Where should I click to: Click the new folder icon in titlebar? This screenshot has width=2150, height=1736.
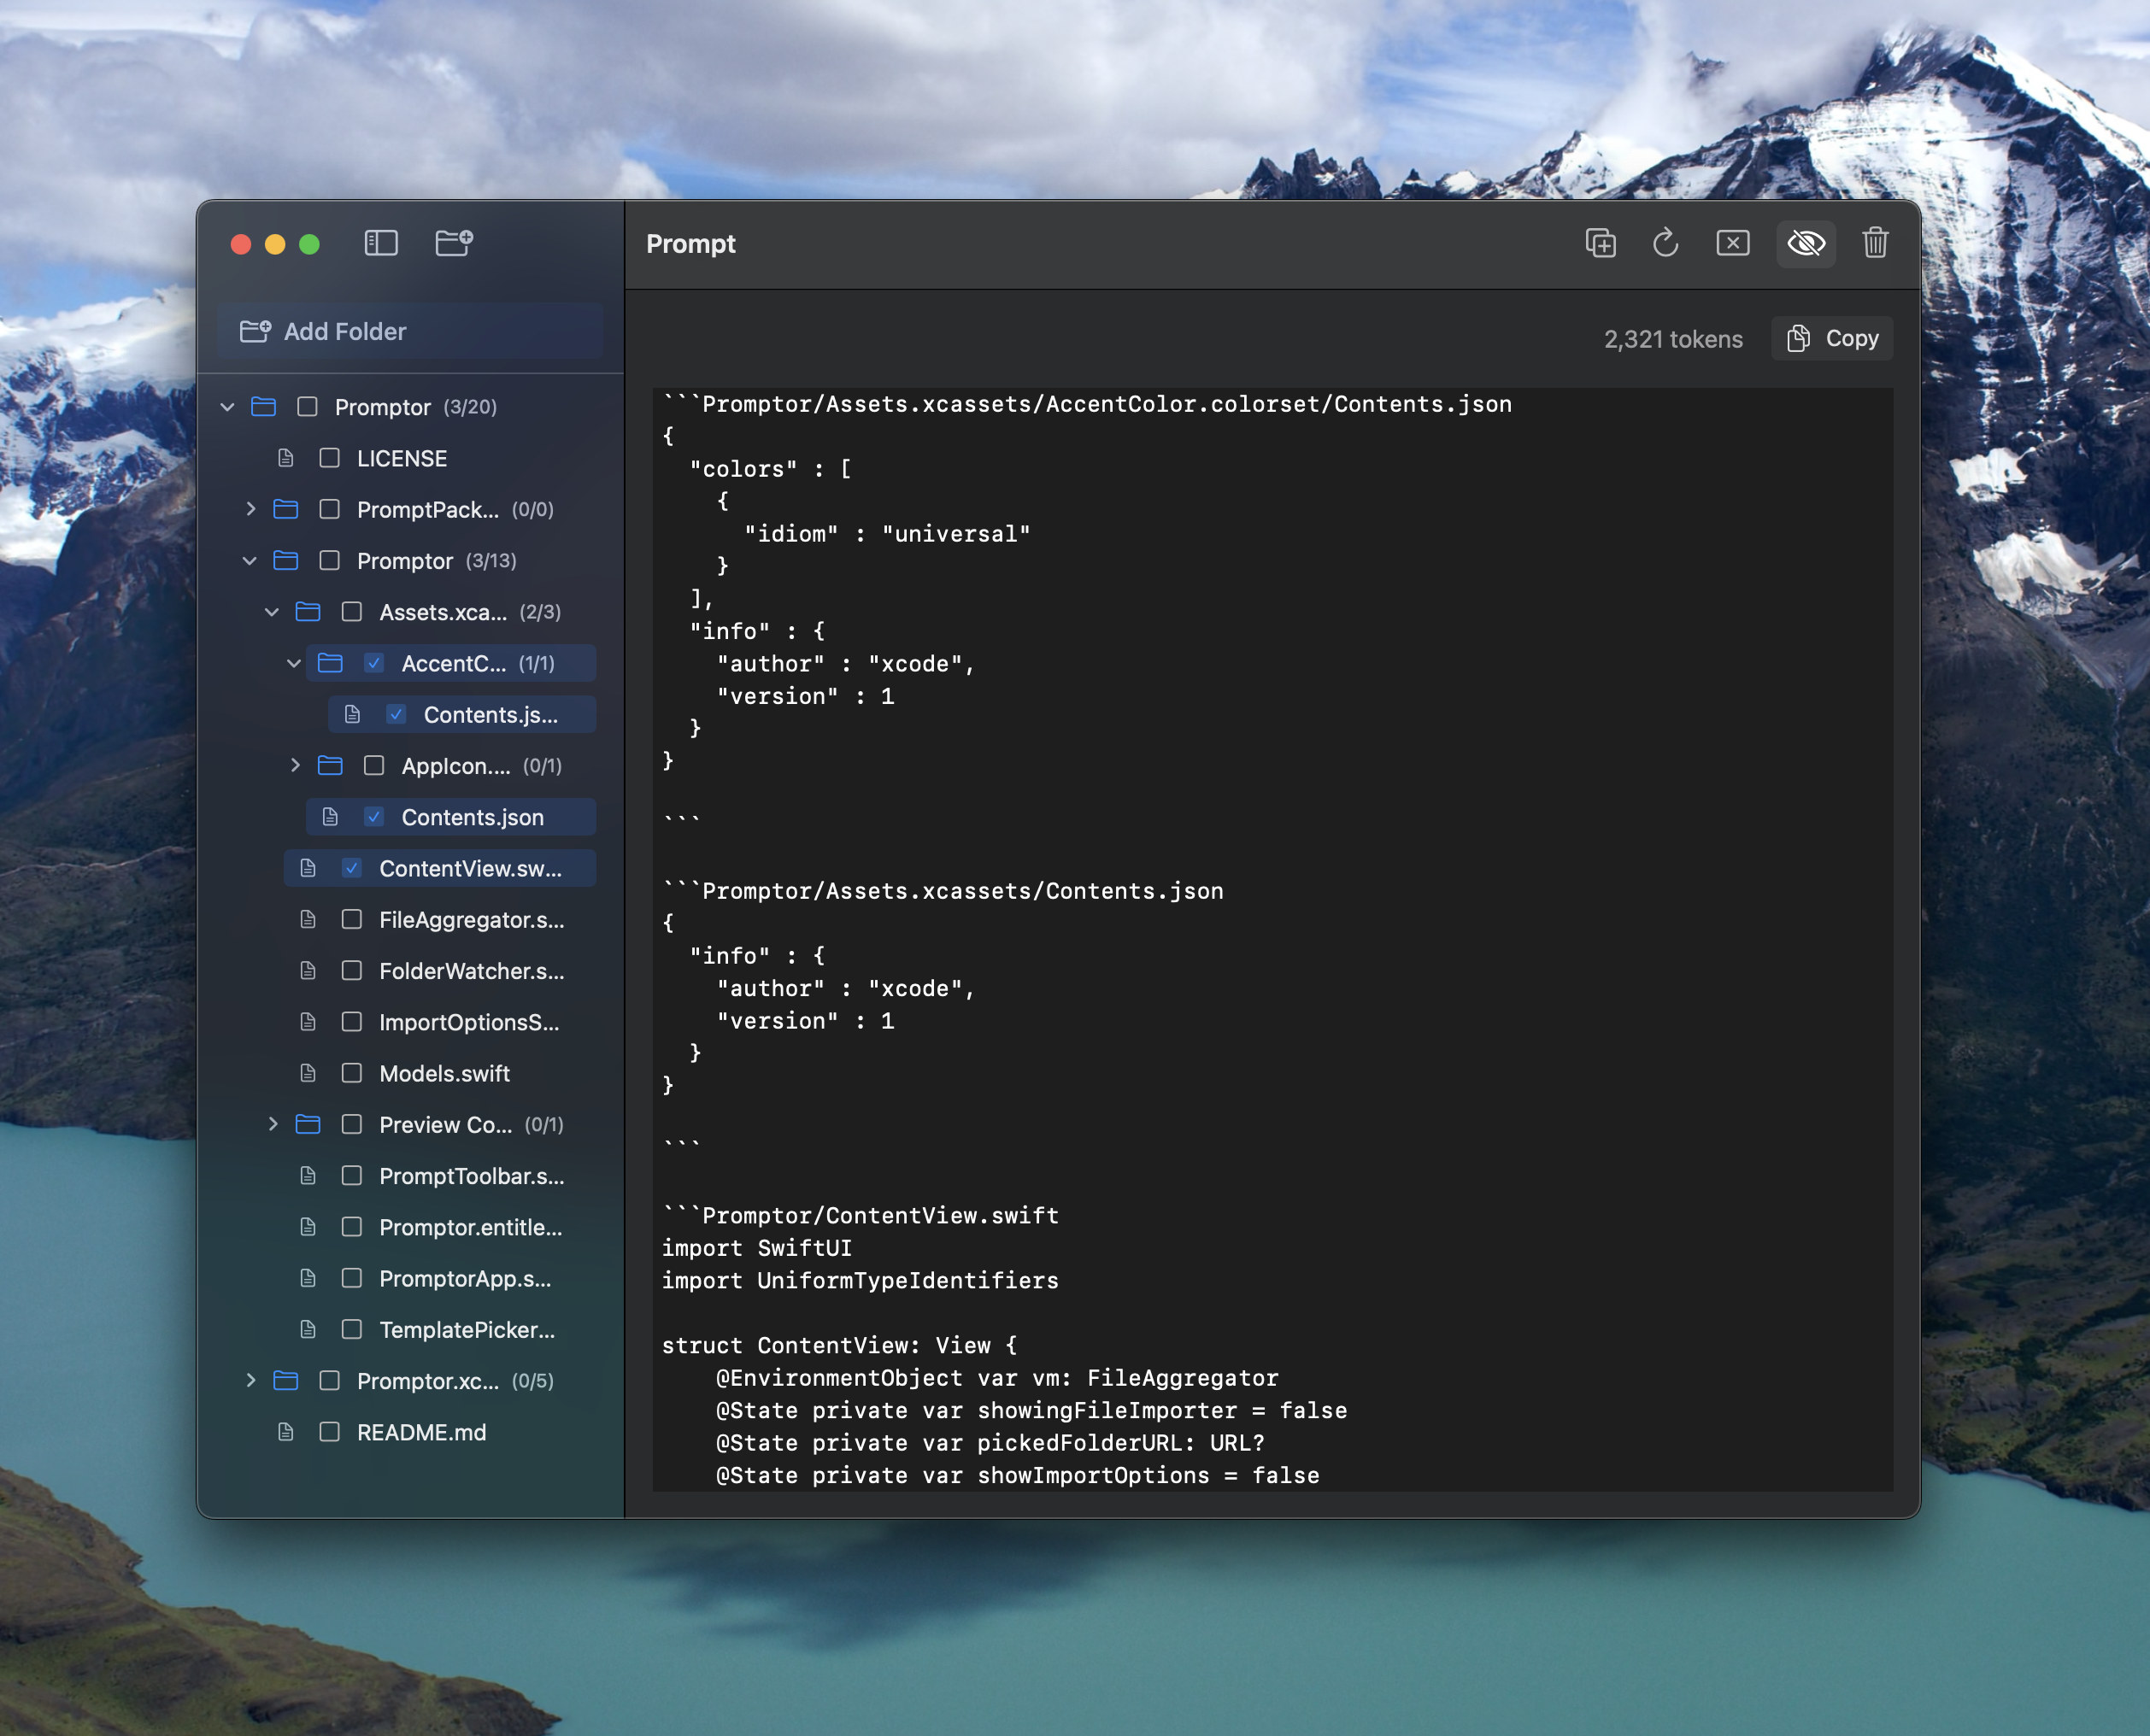coord(454,243)
